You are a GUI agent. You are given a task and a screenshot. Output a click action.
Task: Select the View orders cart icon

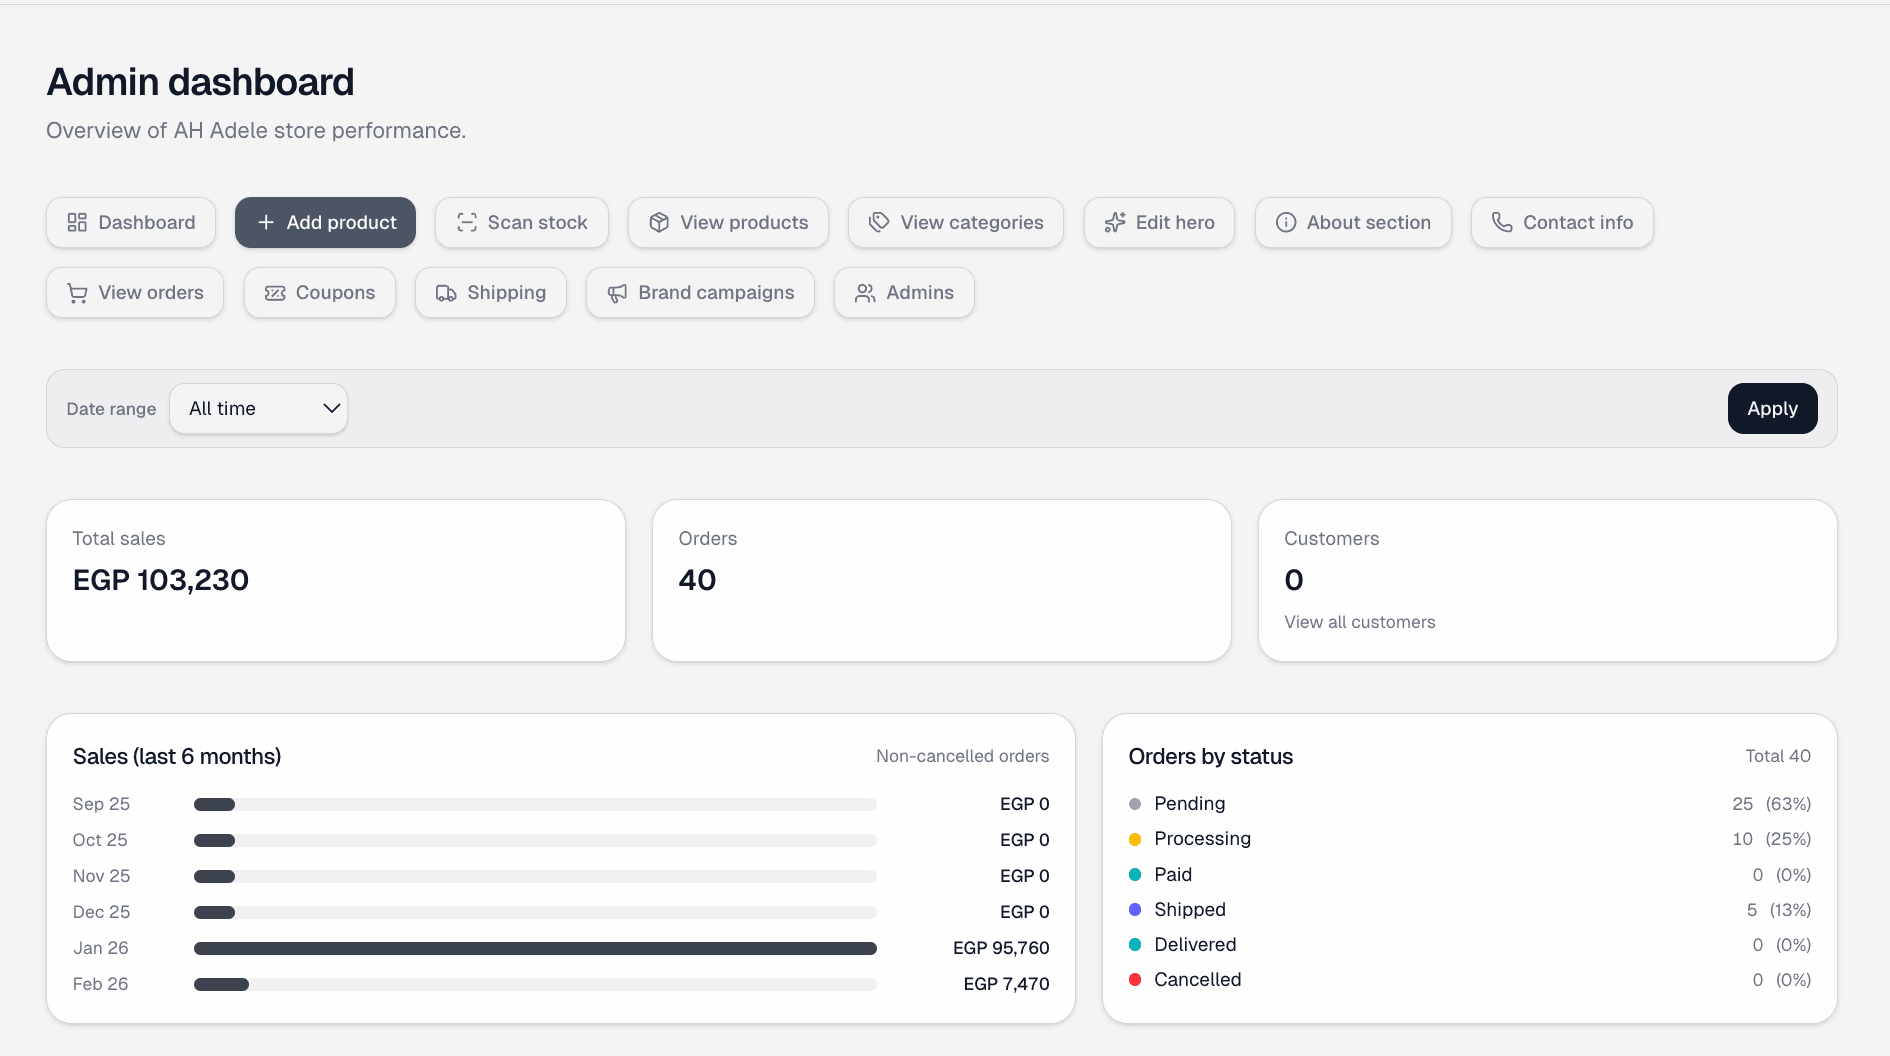[78, 292]
